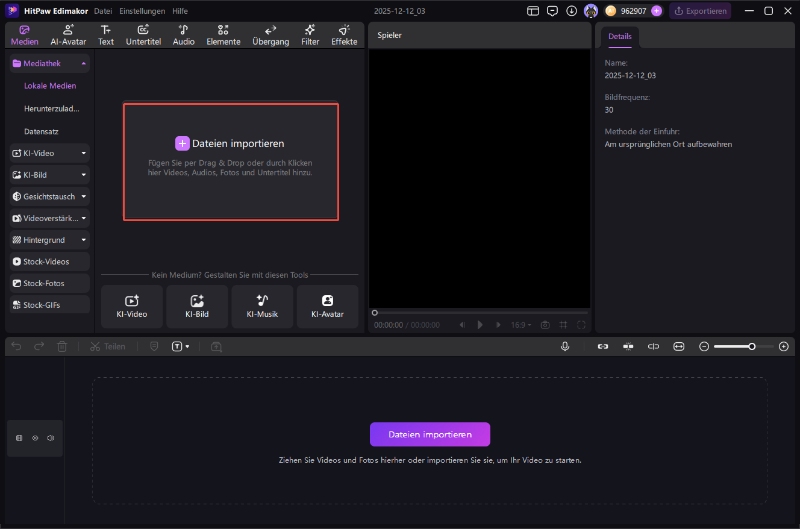800x529 pixels.
Task: Mute the timeline track audio
Action: pos(51,438)
